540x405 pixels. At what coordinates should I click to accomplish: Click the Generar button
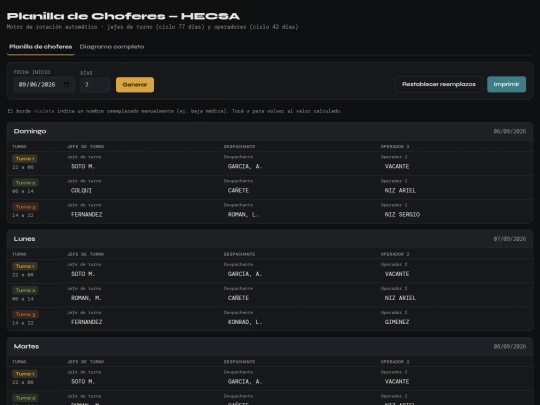click(x=135, y=85)
